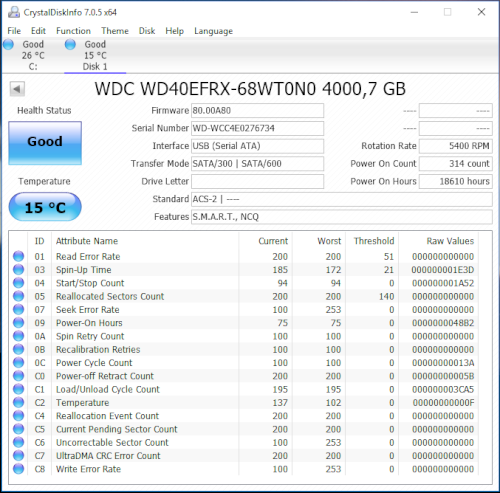Click the empty Drive Letter field

click(x=257, y=181)
